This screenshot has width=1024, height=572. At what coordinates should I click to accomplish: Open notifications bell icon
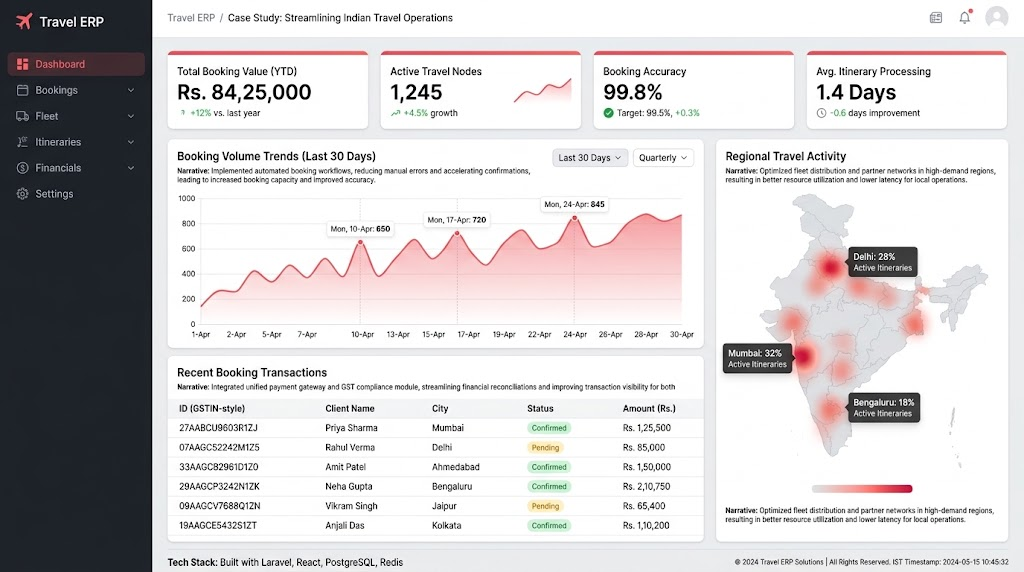[x=965, y=18]
